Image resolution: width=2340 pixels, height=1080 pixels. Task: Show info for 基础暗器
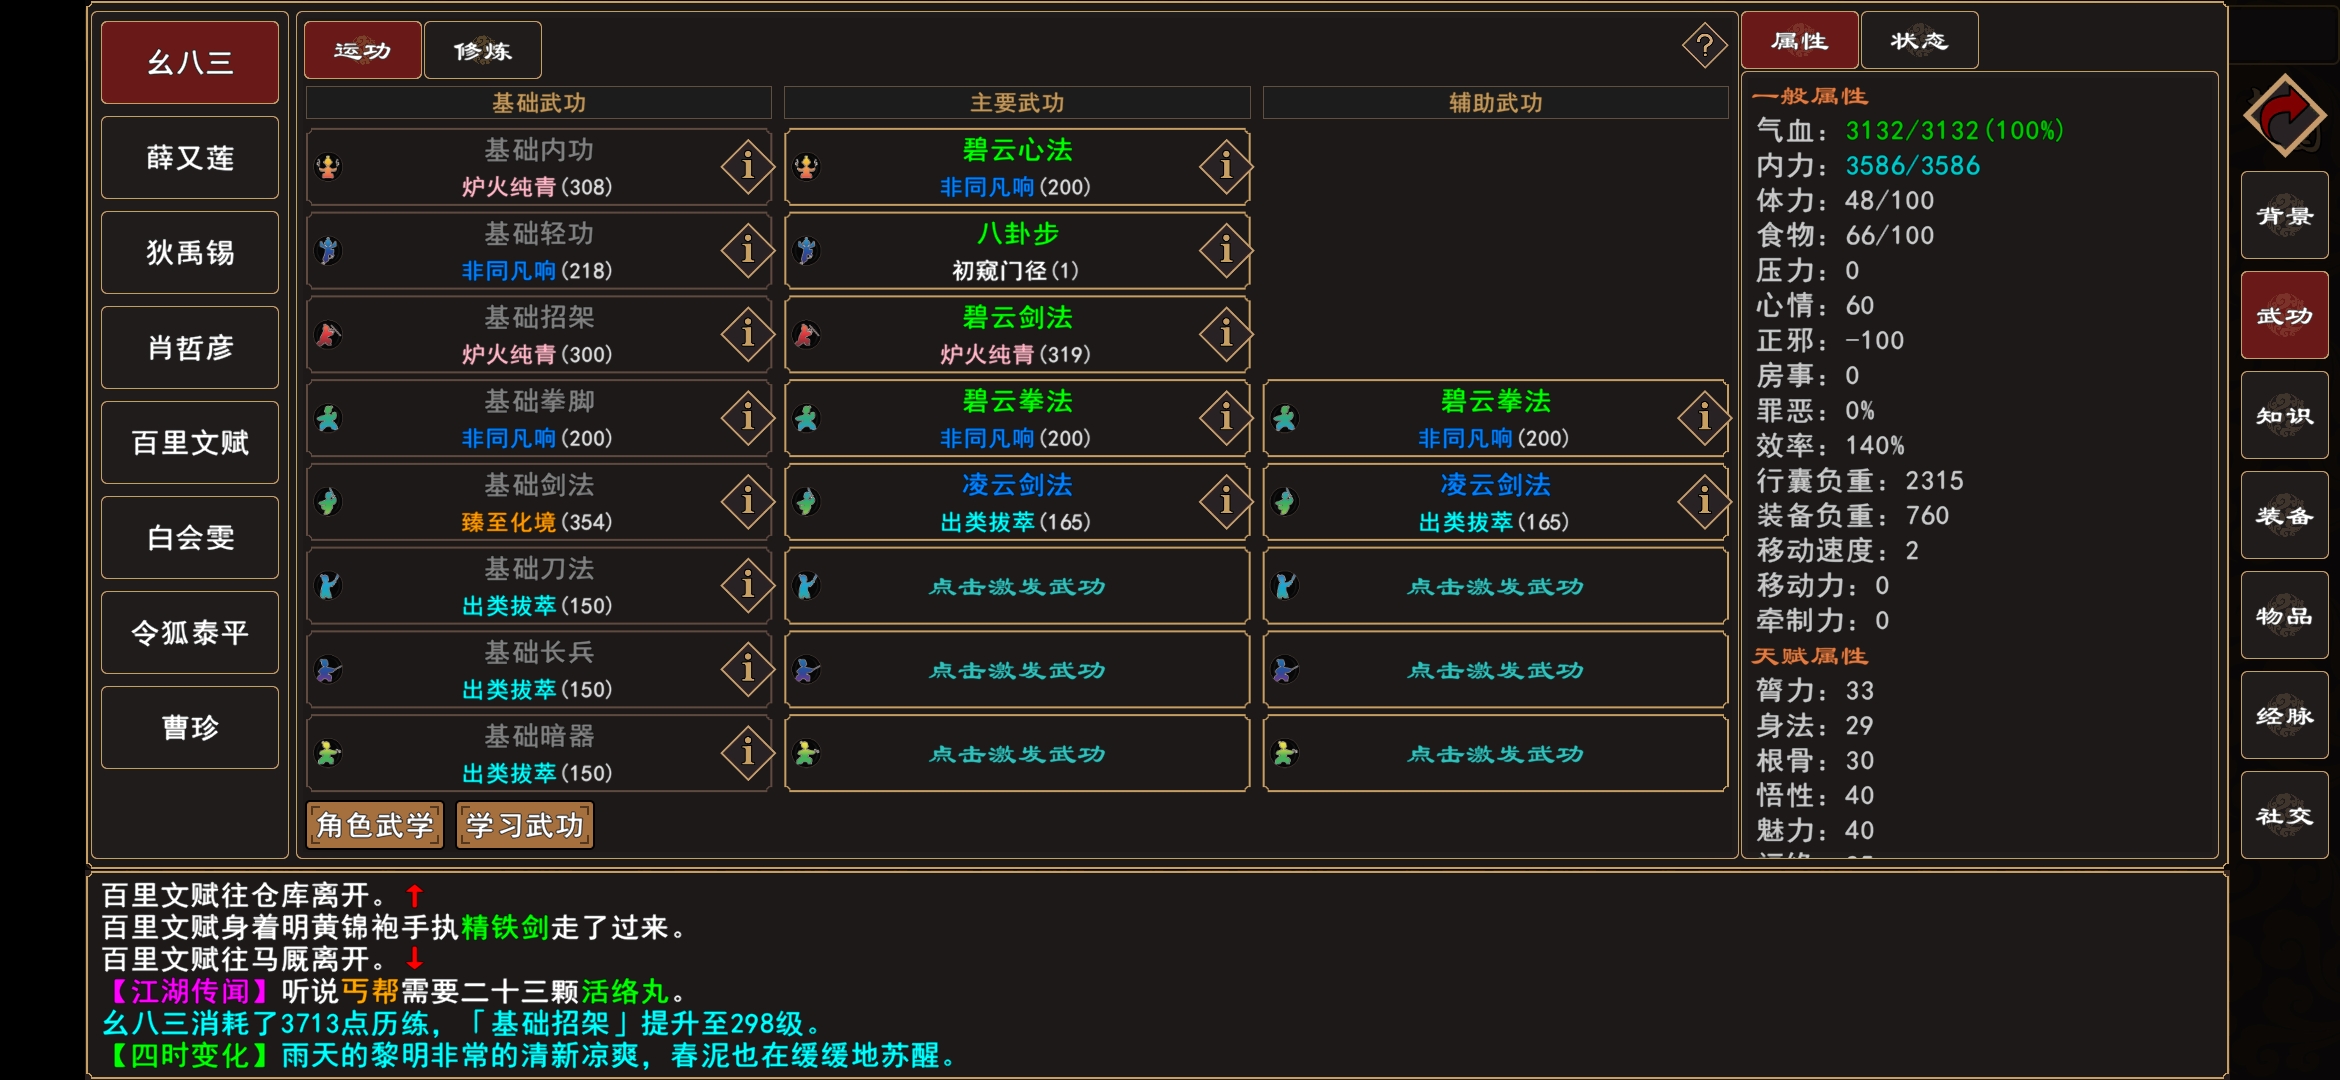tap(746, 753)
